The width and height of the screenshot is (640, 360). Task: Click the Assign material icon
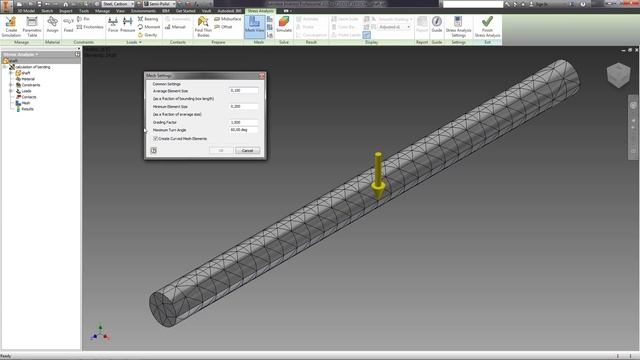pos(52,25)
